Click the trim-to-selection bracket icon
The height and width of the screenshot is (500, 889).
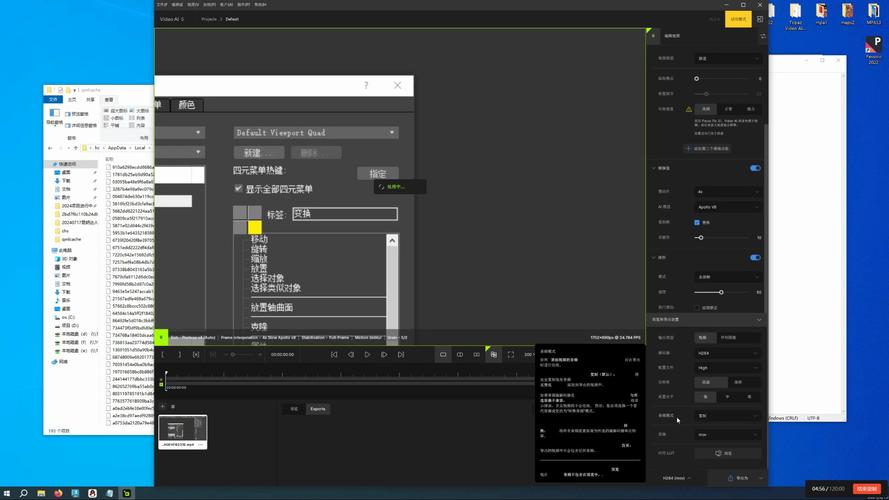[196, 354]
